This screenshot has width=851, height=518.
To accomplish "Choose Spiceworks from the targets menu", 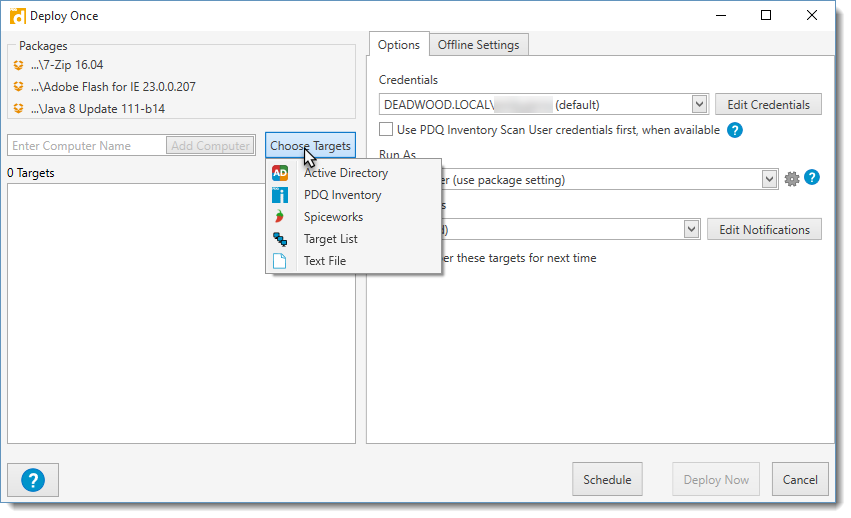I will 333,217.
